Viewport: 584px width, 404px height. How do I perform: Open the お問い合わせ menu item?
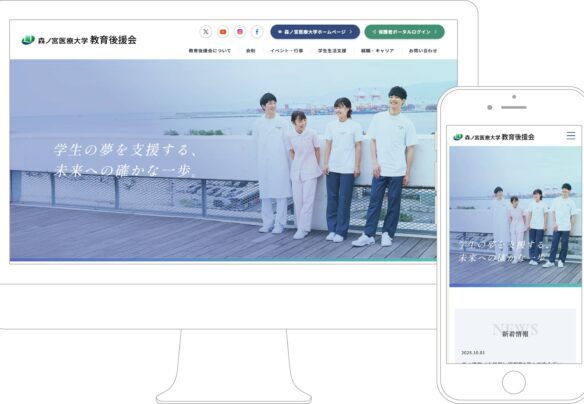[423, 51]
